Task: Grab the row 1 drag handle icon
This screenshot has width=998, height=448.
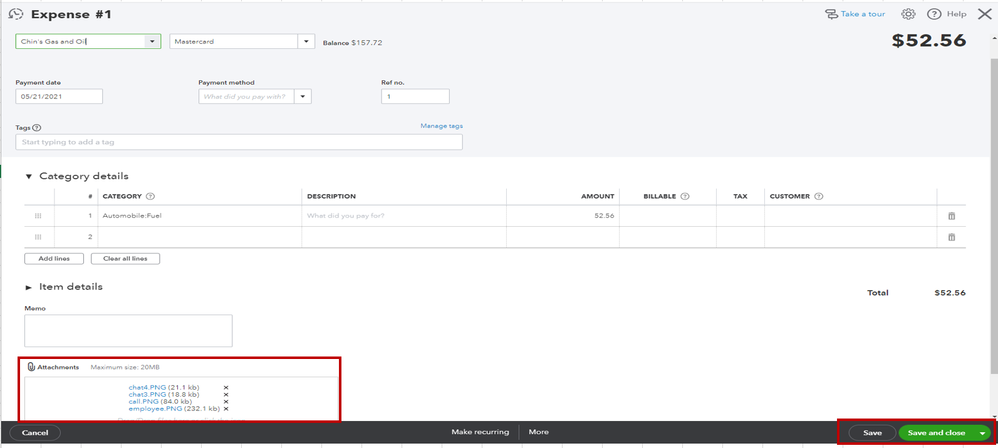Action: click(38, 216)
